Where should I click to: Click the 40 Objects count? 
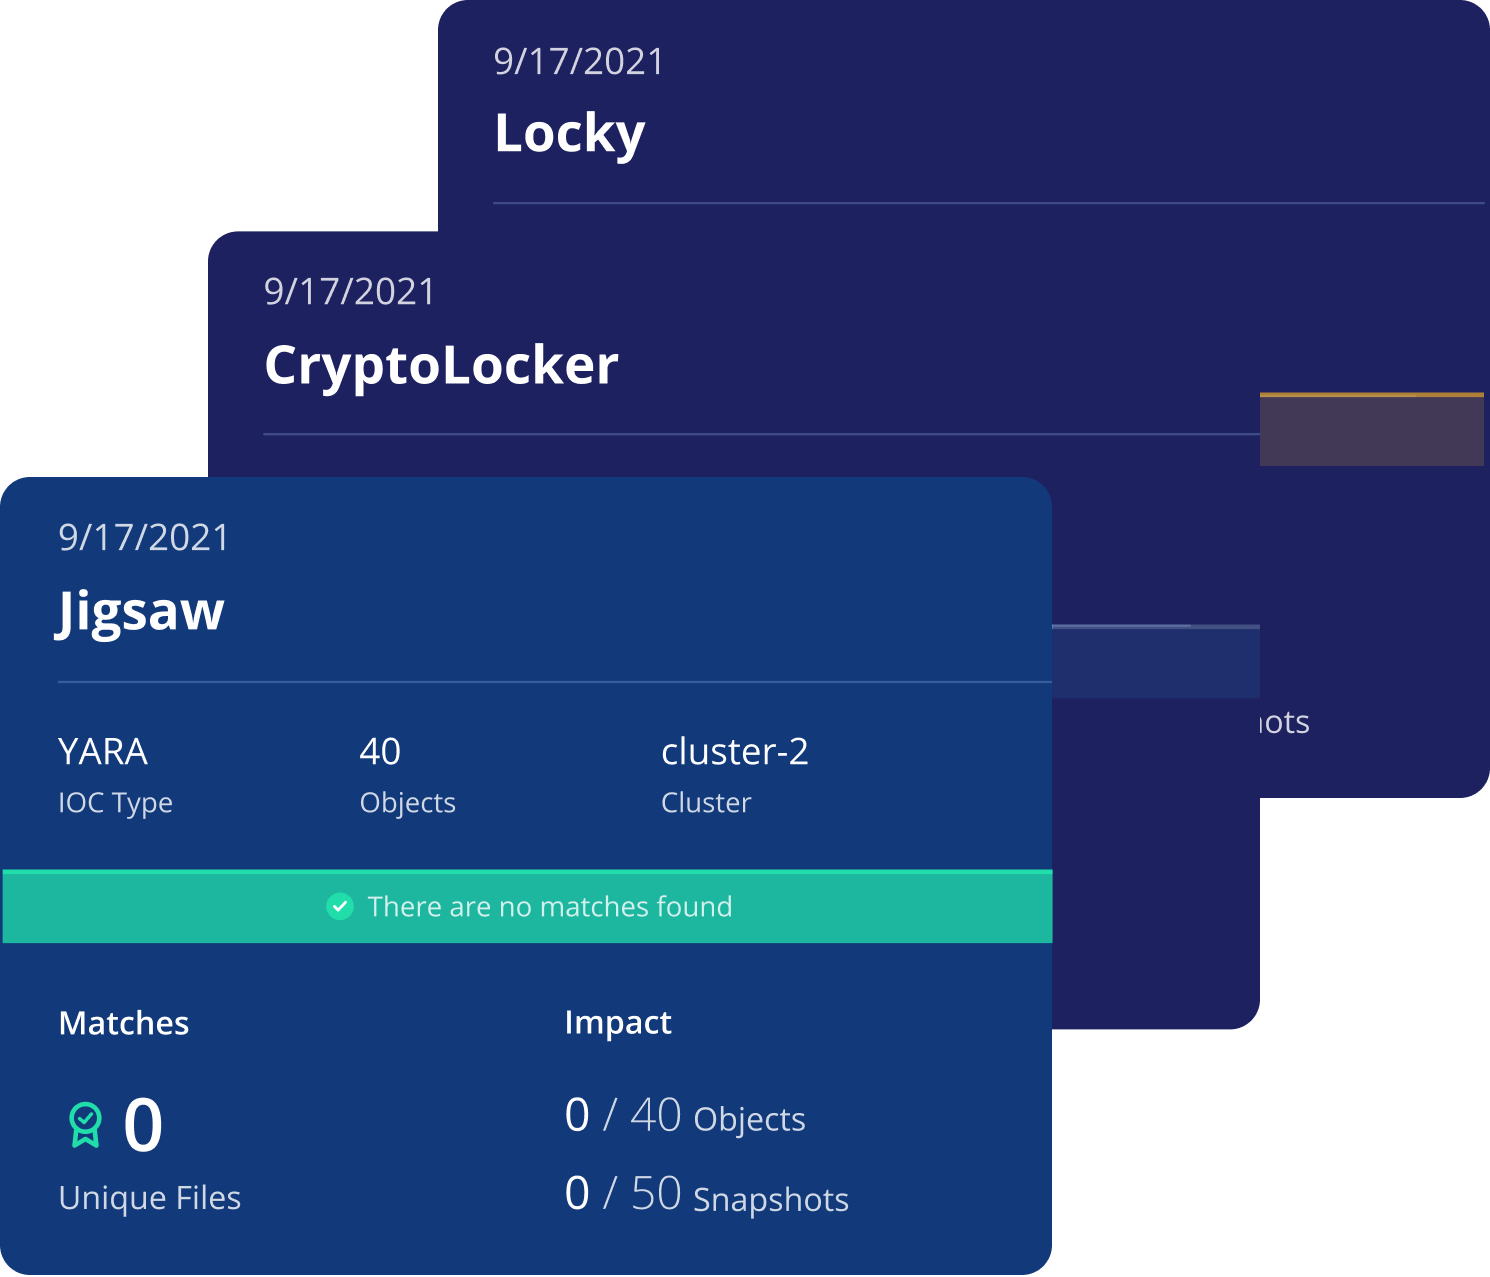(380, 751)
